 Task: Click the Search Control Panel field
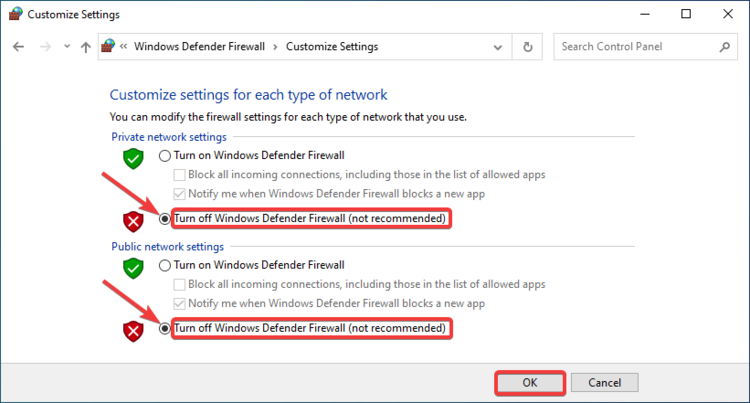645,46
